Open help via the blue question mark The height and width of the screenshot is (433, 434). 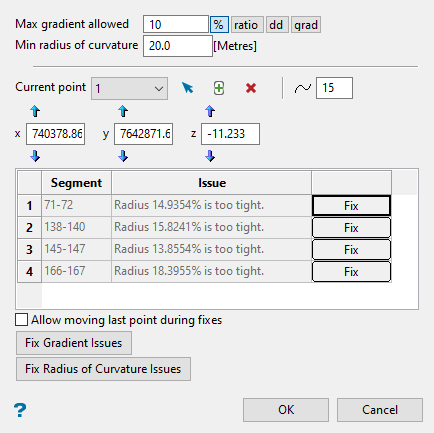tap(20, 410)
